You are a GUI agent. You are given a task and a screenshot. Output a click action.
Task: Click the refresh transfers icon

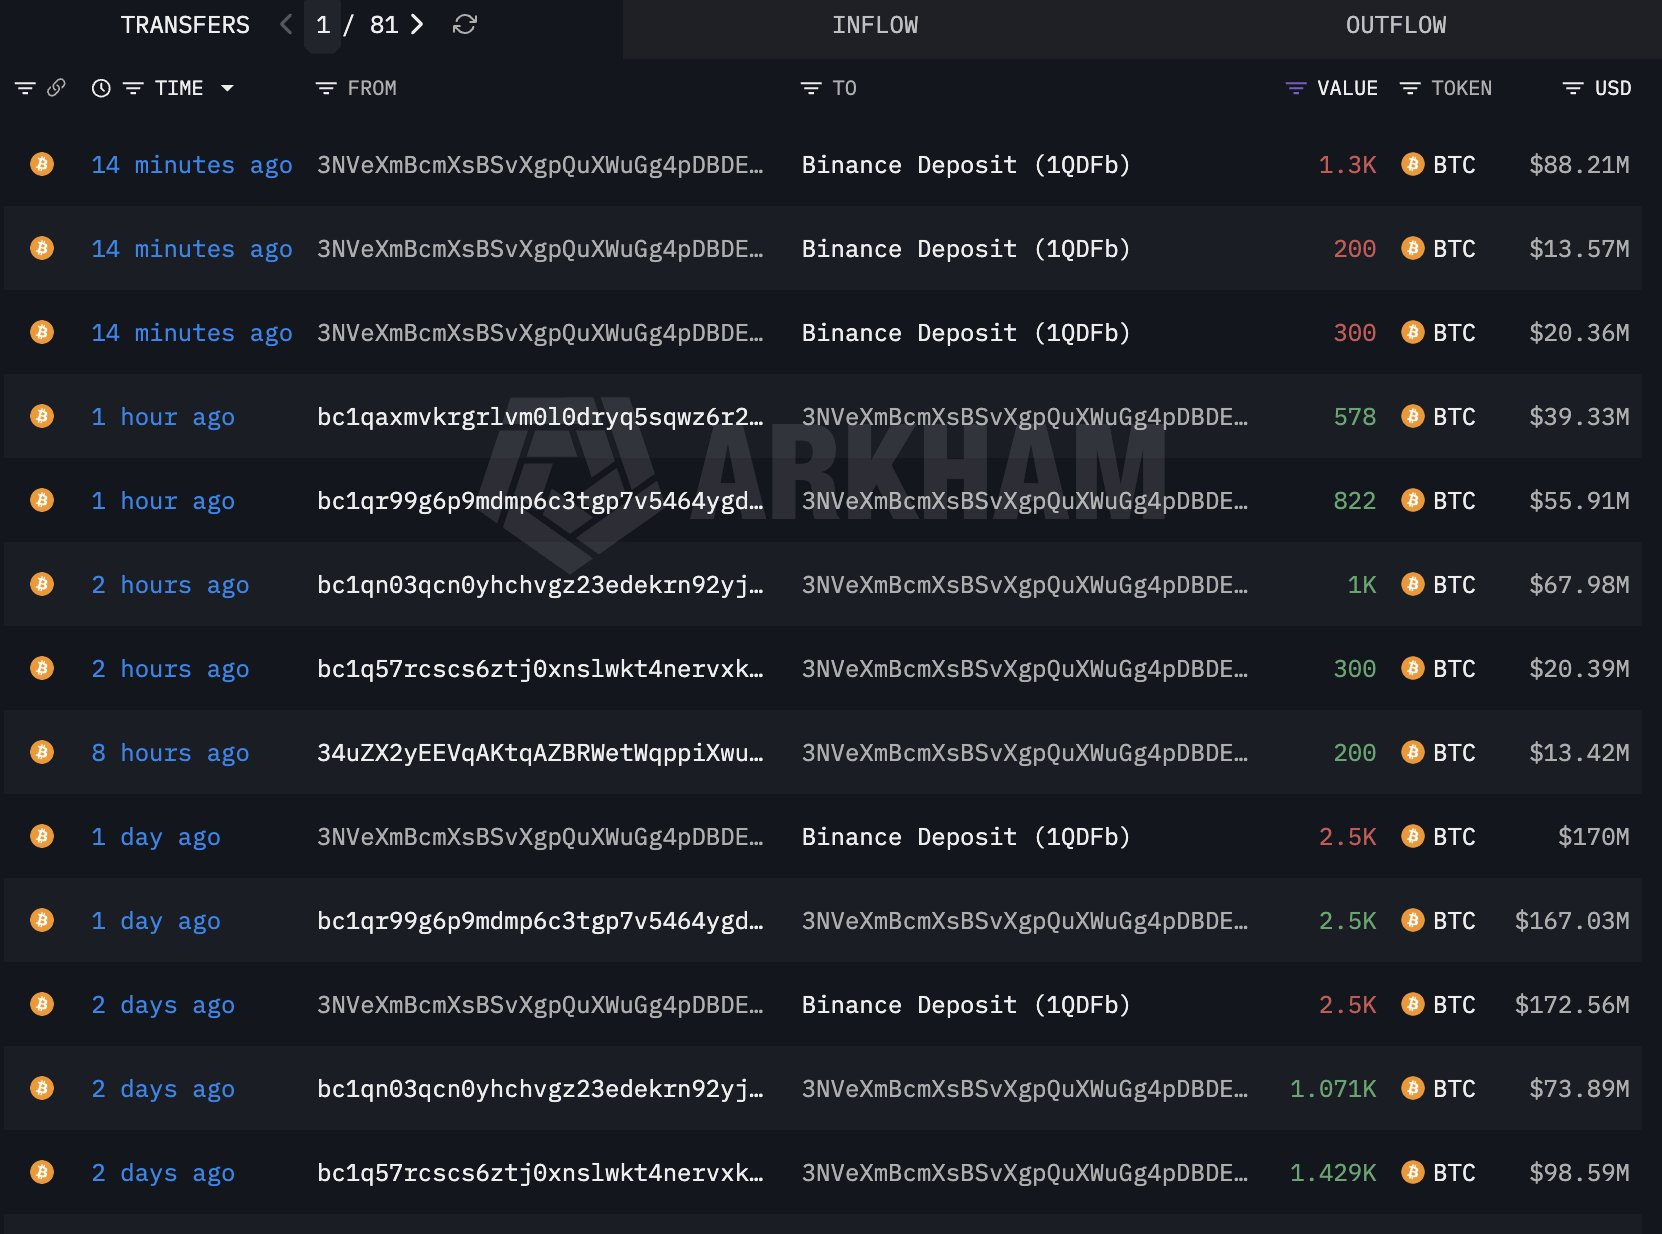(x=465, y=25)
